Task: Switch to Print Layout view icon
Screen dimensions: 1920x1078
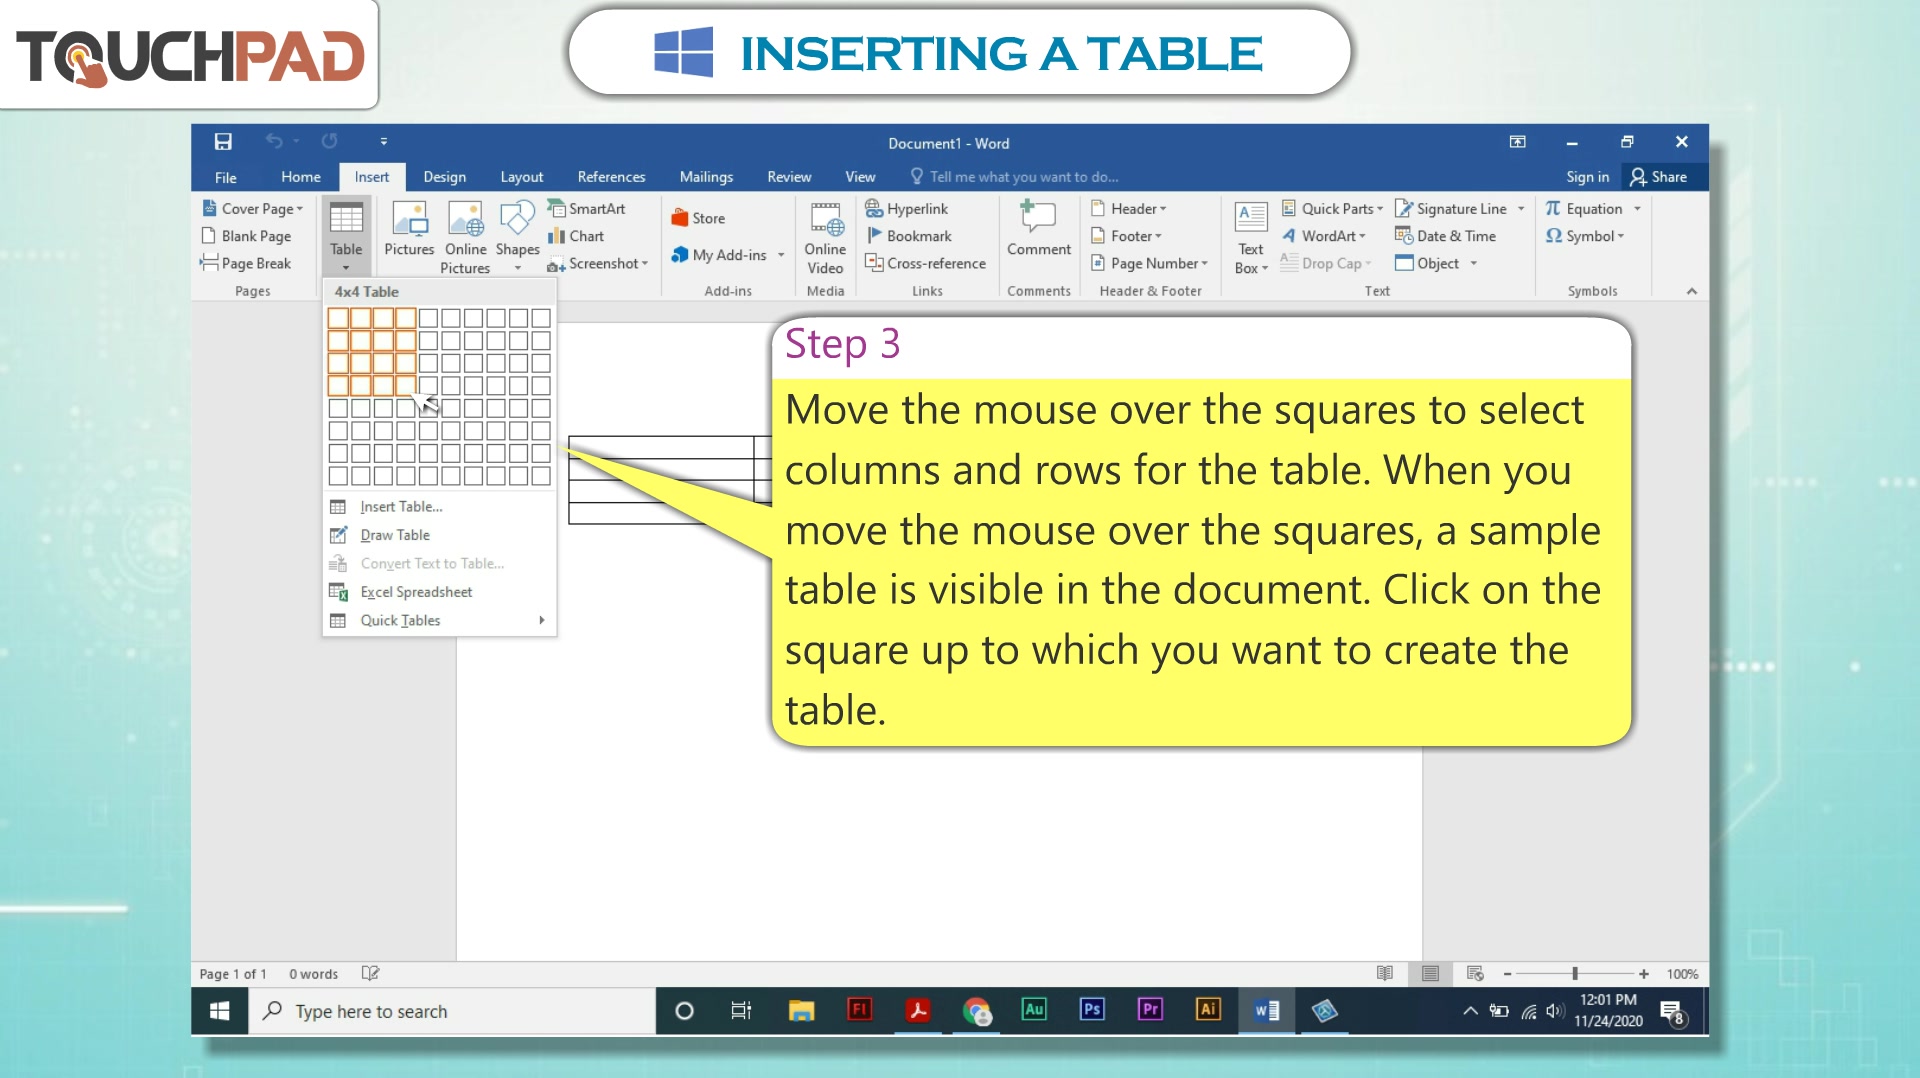Action: click(x=1430, y=973)
